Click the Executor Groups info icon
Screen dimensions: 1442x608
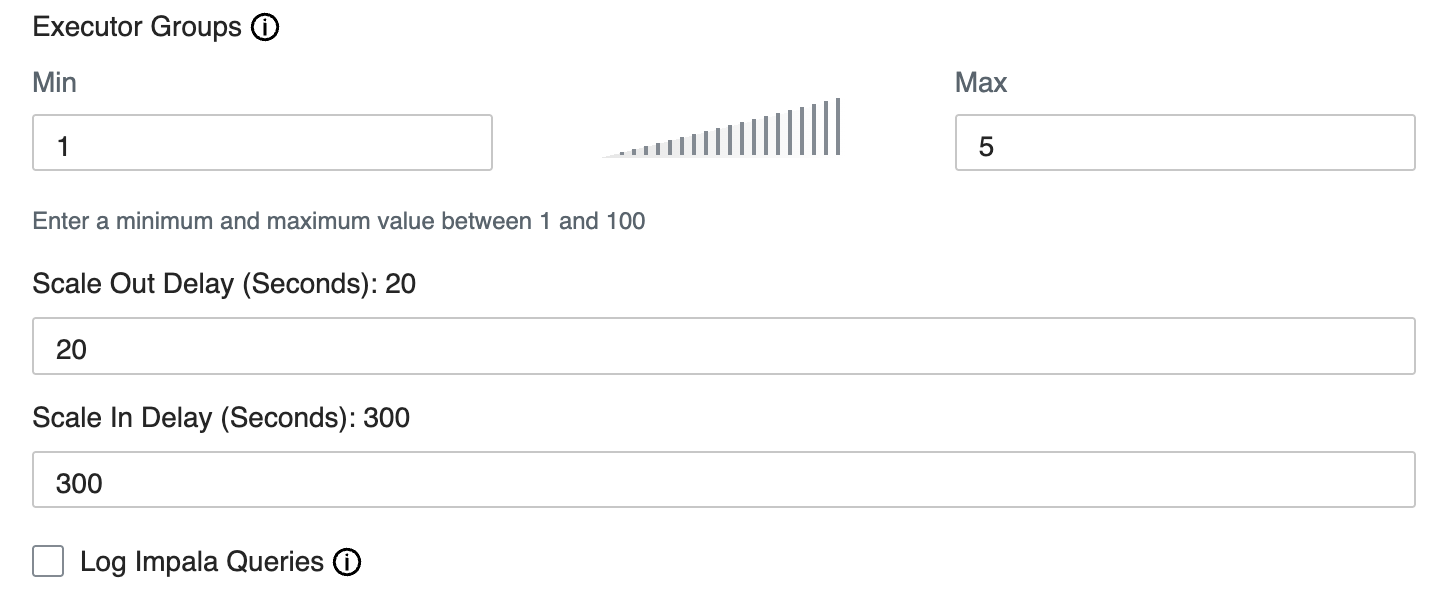point(265,27)
